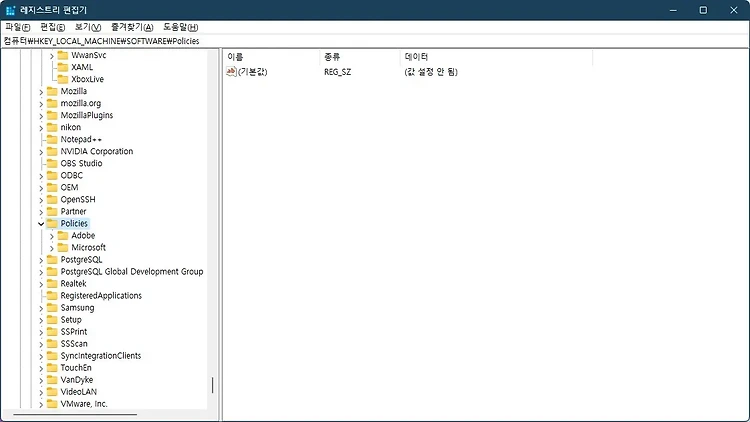Select the ODBC folder icon
750x422 pixels.
click(x=52, y=175)
